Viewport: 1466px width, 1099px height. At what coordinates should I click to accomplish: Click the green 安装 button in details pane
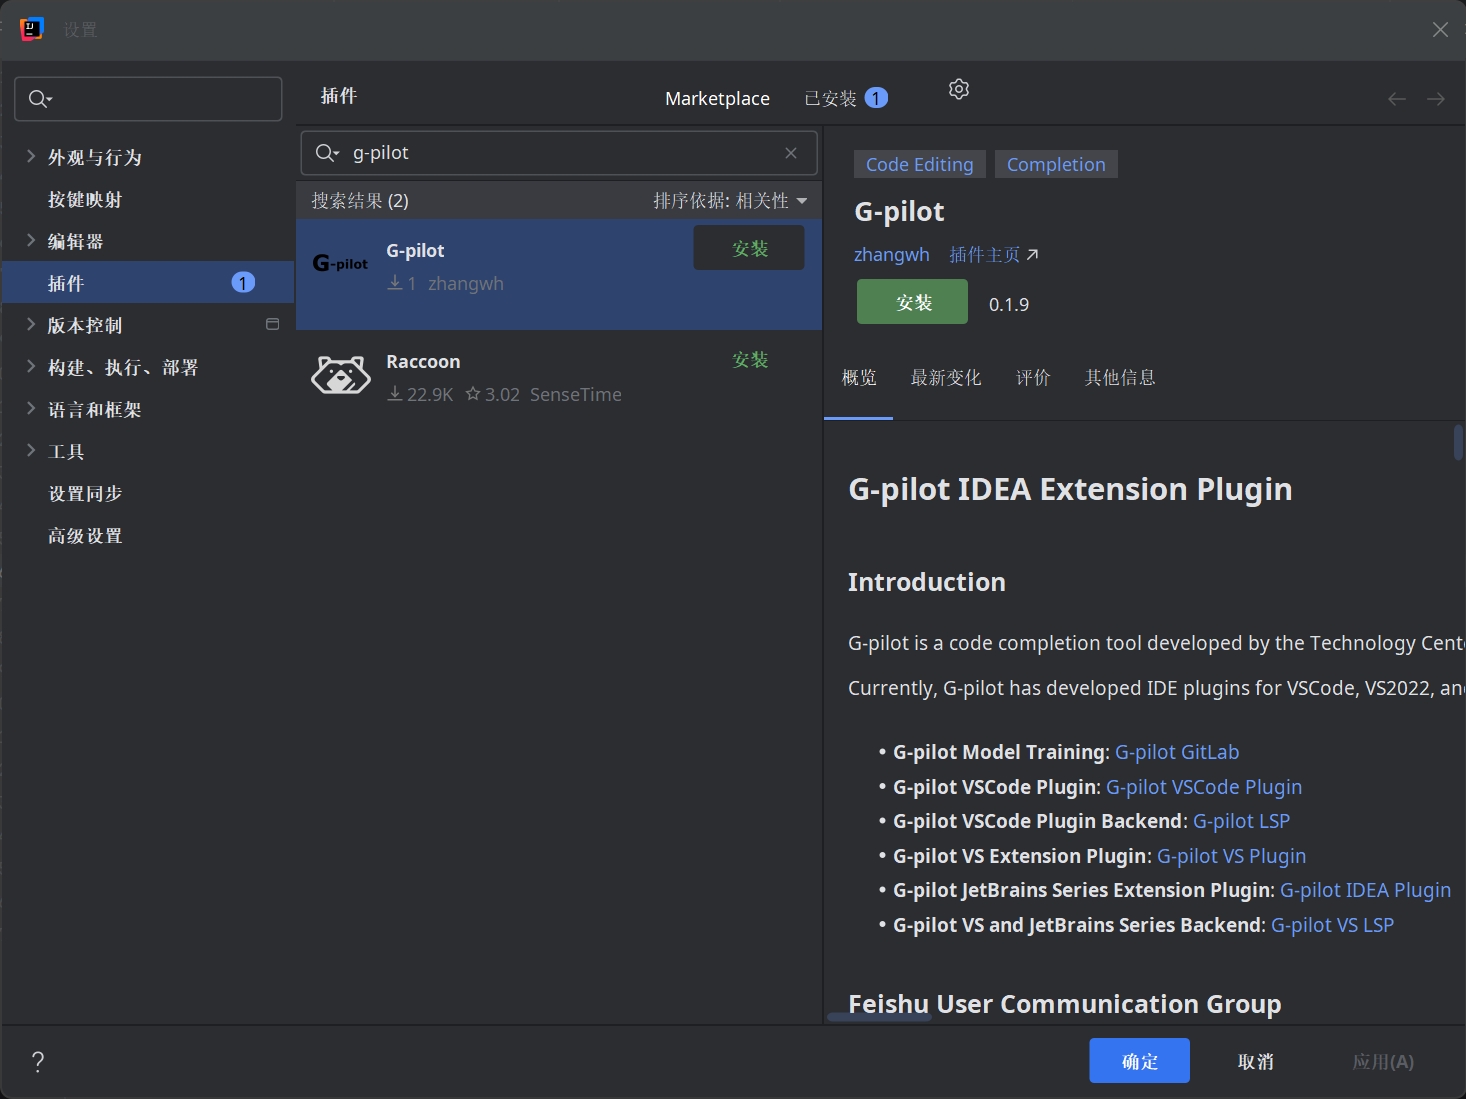pyautogui.click(x=912, y=302)
